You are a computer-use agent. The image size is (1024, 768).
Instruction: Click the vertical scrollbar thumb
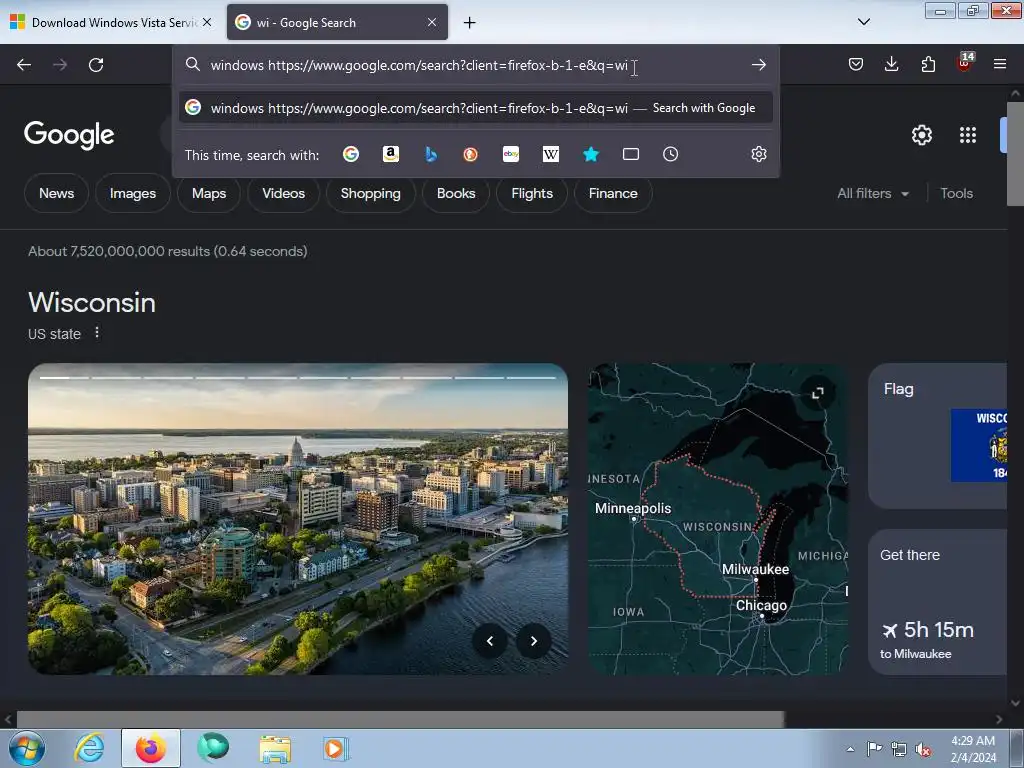[1015, 153]
